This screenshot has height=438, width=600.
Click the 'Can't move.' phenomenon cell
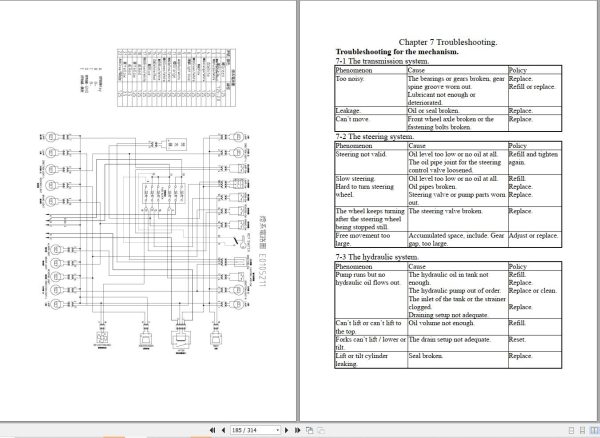pyautogui.click(x=371, y=123)
